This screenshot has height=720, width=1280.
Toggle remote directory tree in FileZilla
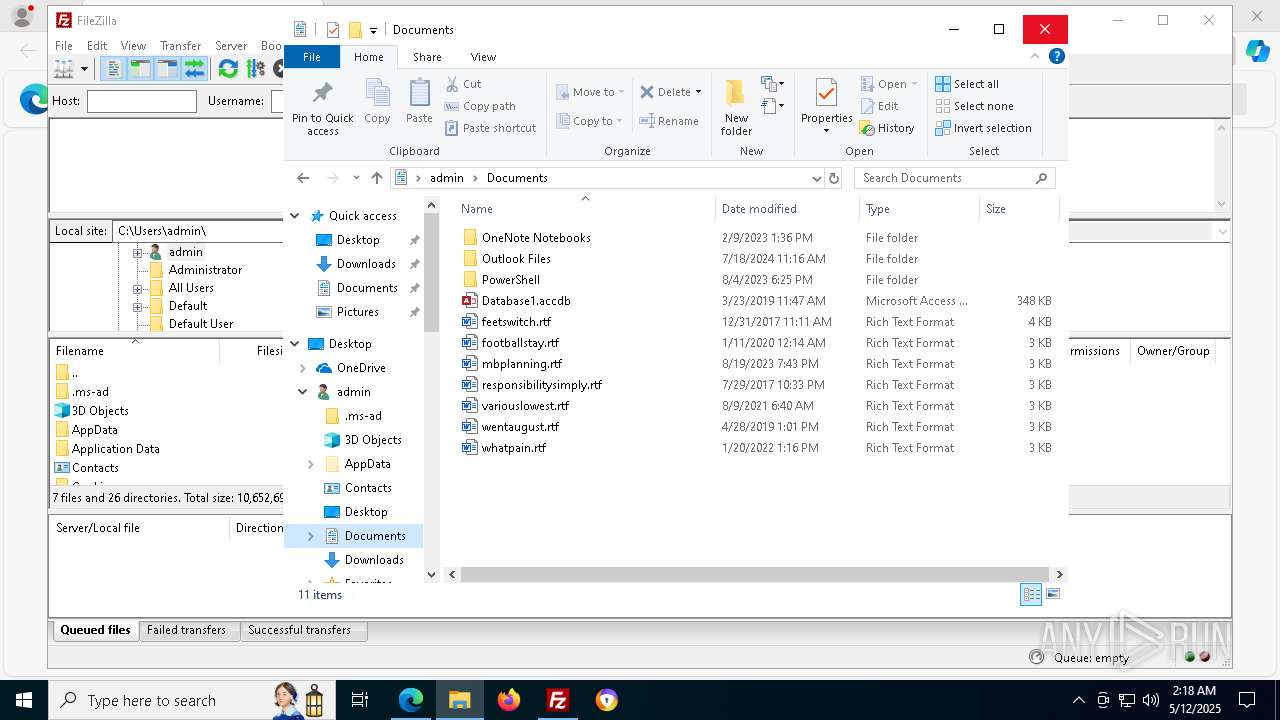(167, 69)
